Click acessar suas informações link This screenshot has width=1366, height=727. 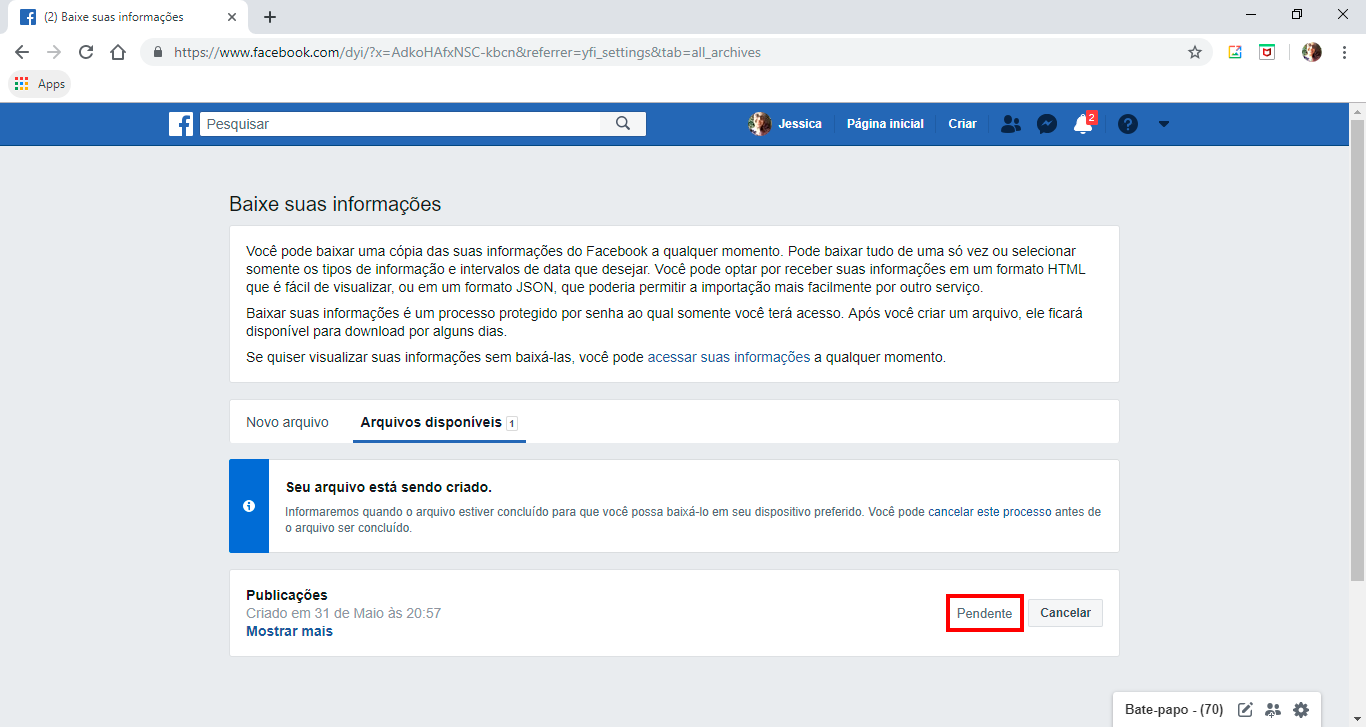729,357
